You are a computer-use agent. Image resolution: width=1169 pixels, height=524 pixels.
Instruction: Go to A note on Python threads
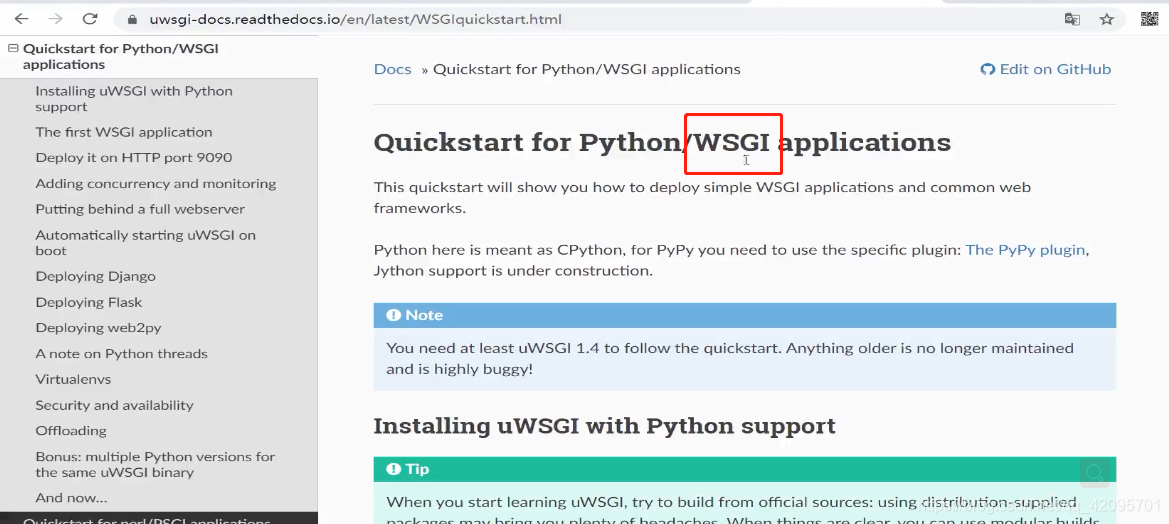122,354
